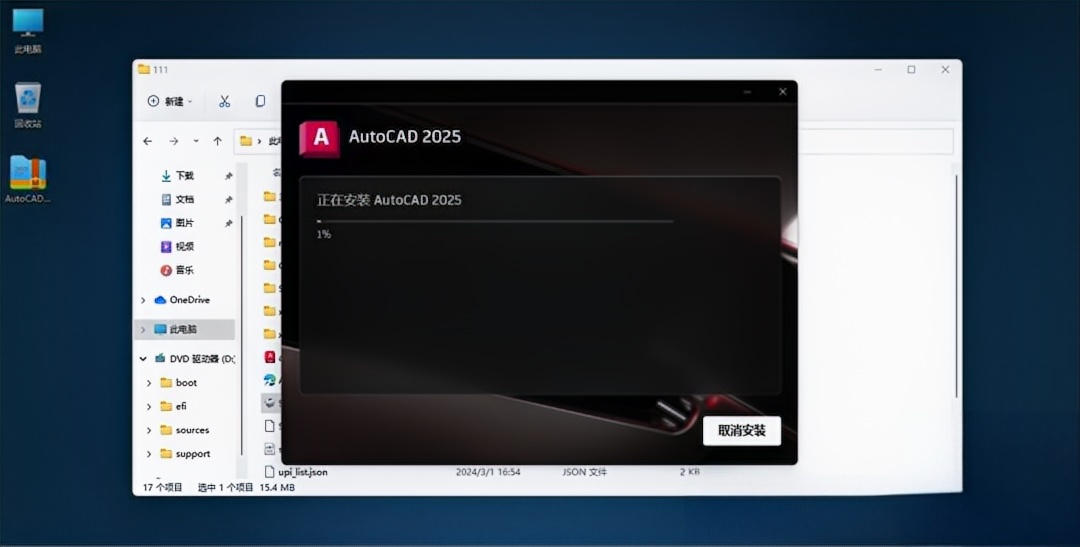This screenshot has height=547, width=1080.
Task: Click the Cut scissors icon in Explorer
Action: 225,101
